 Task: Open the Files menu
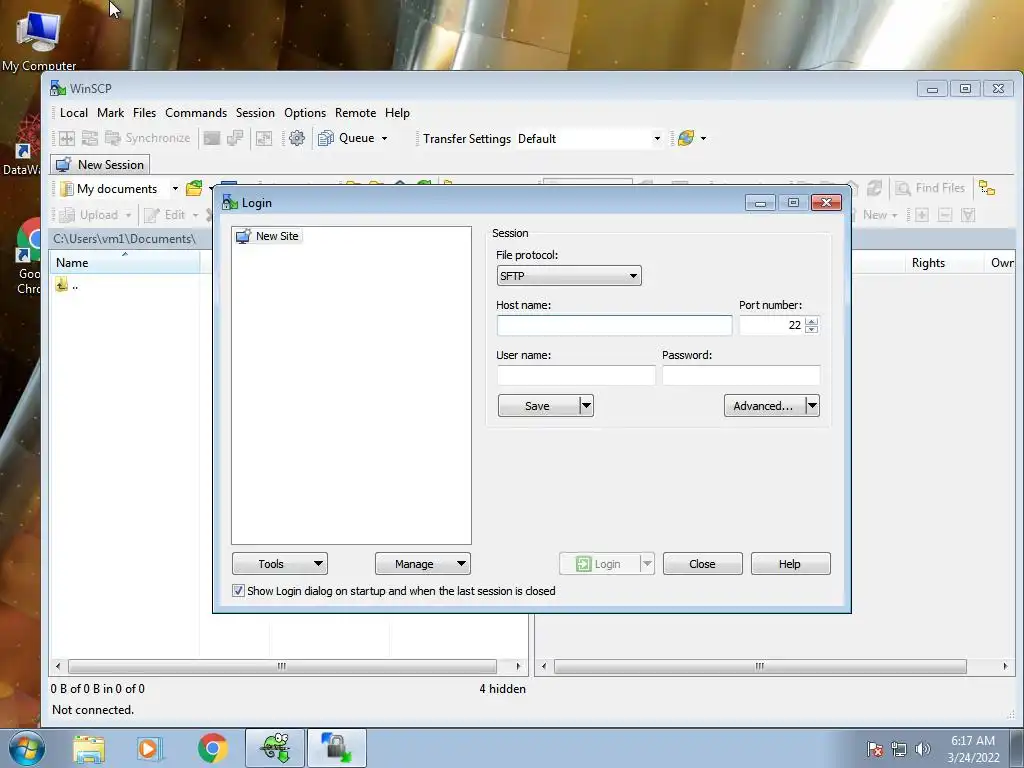pyautogui.click(x=144, y=113)
